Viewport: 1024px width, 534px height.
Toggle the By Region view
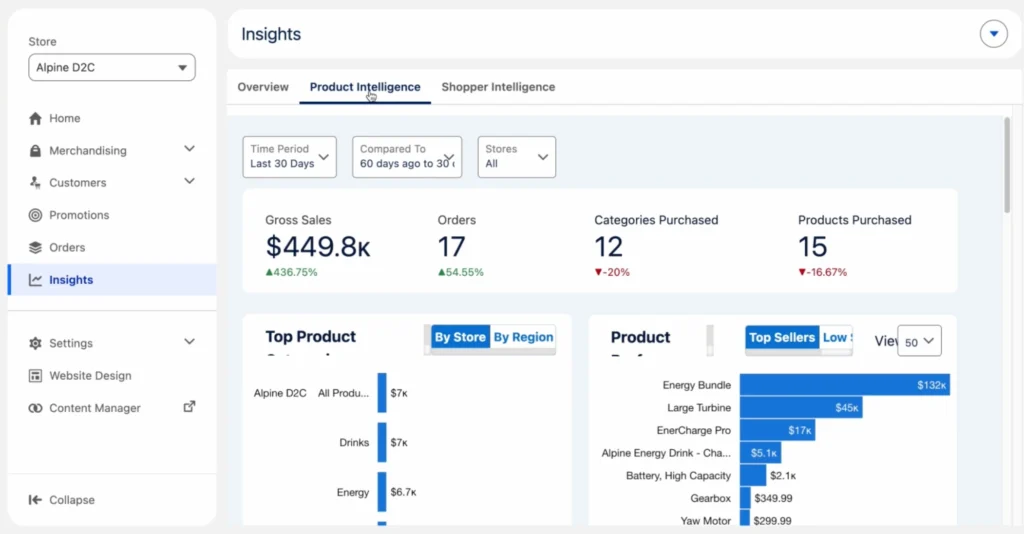(523, 337)
